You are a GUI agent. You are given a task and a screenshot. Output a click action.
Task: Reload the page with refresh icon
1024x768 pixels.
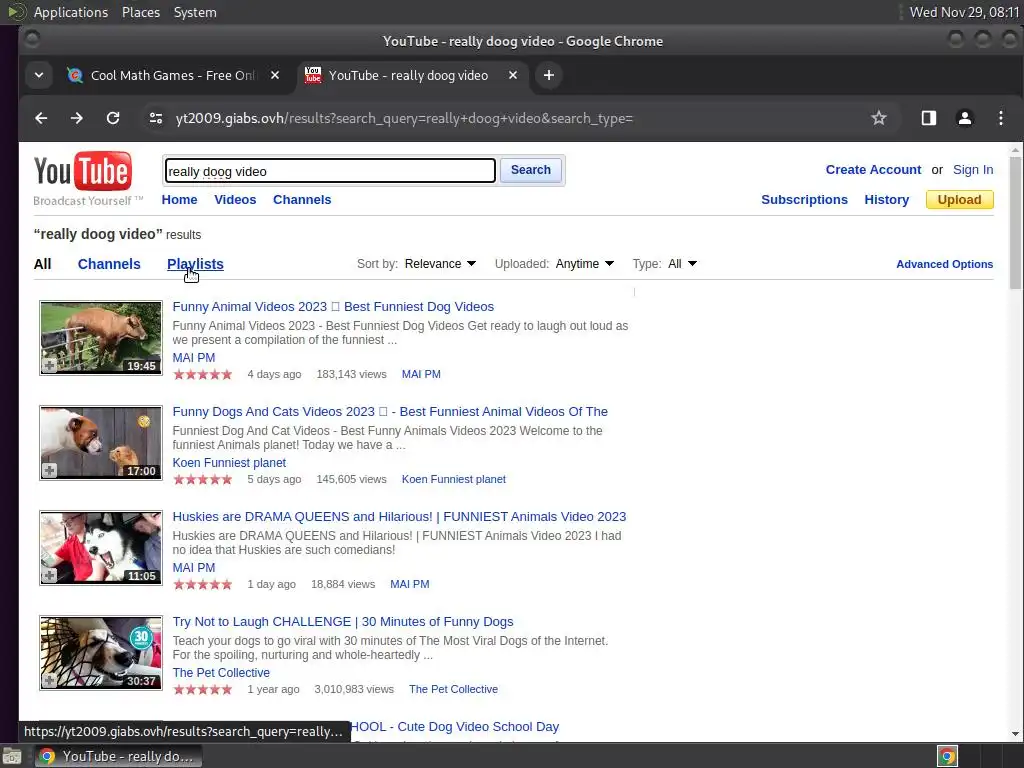tap(113, 118)
